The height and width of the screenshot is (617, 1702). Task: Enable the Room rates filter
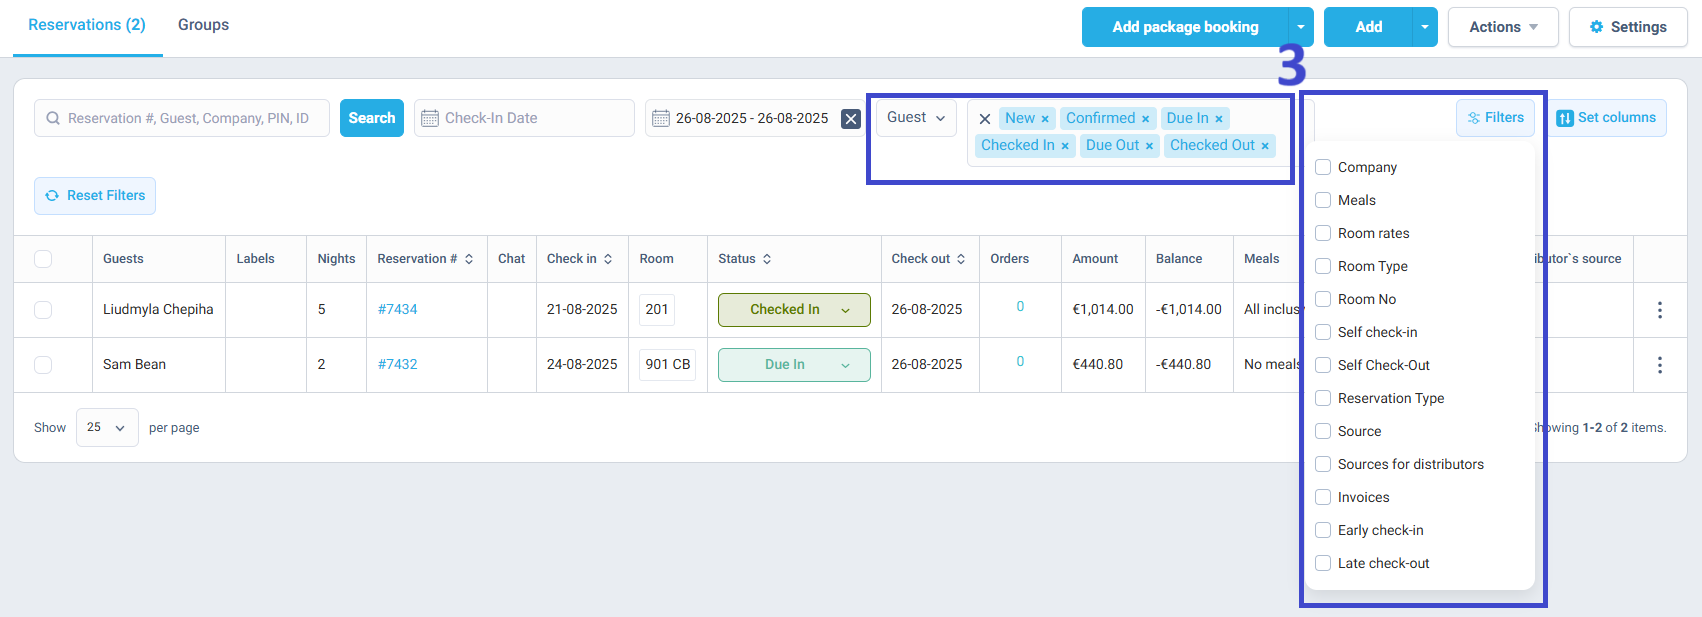point(1323,233)
